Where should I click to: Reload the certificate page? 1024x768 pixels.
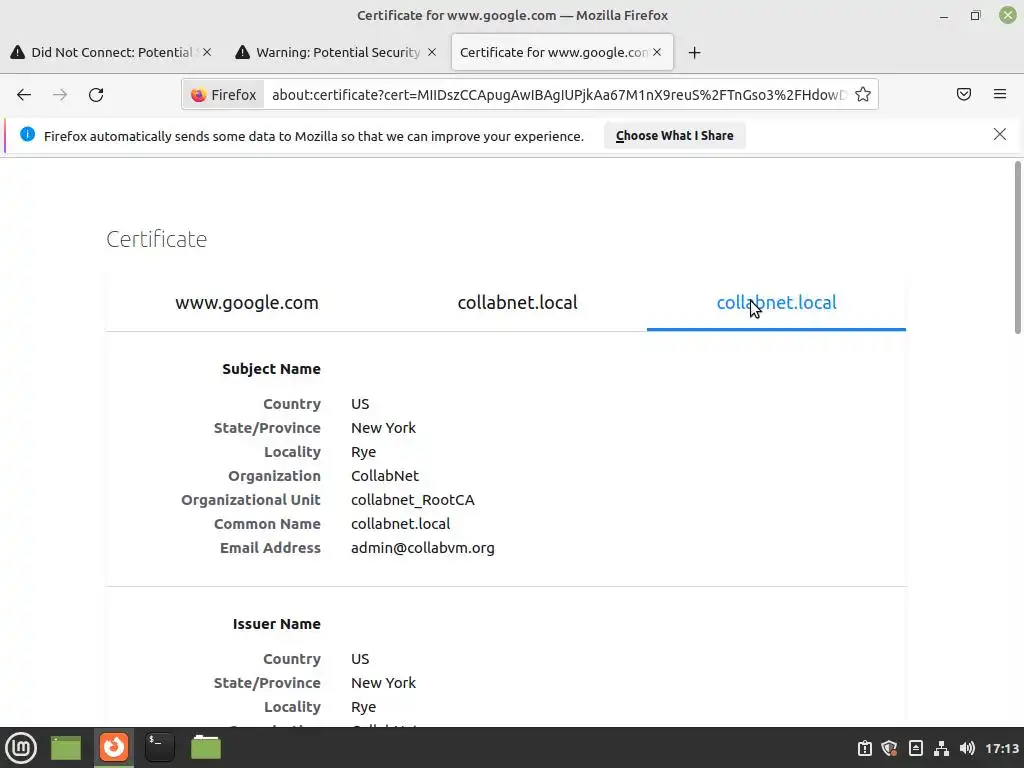pyautogui.click(x=96, y=95)
